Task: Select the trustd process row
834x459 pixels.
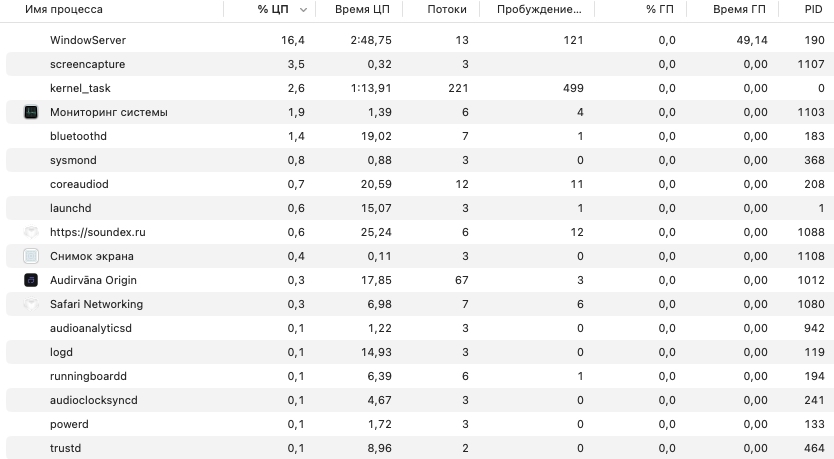Action: (65, 448)
